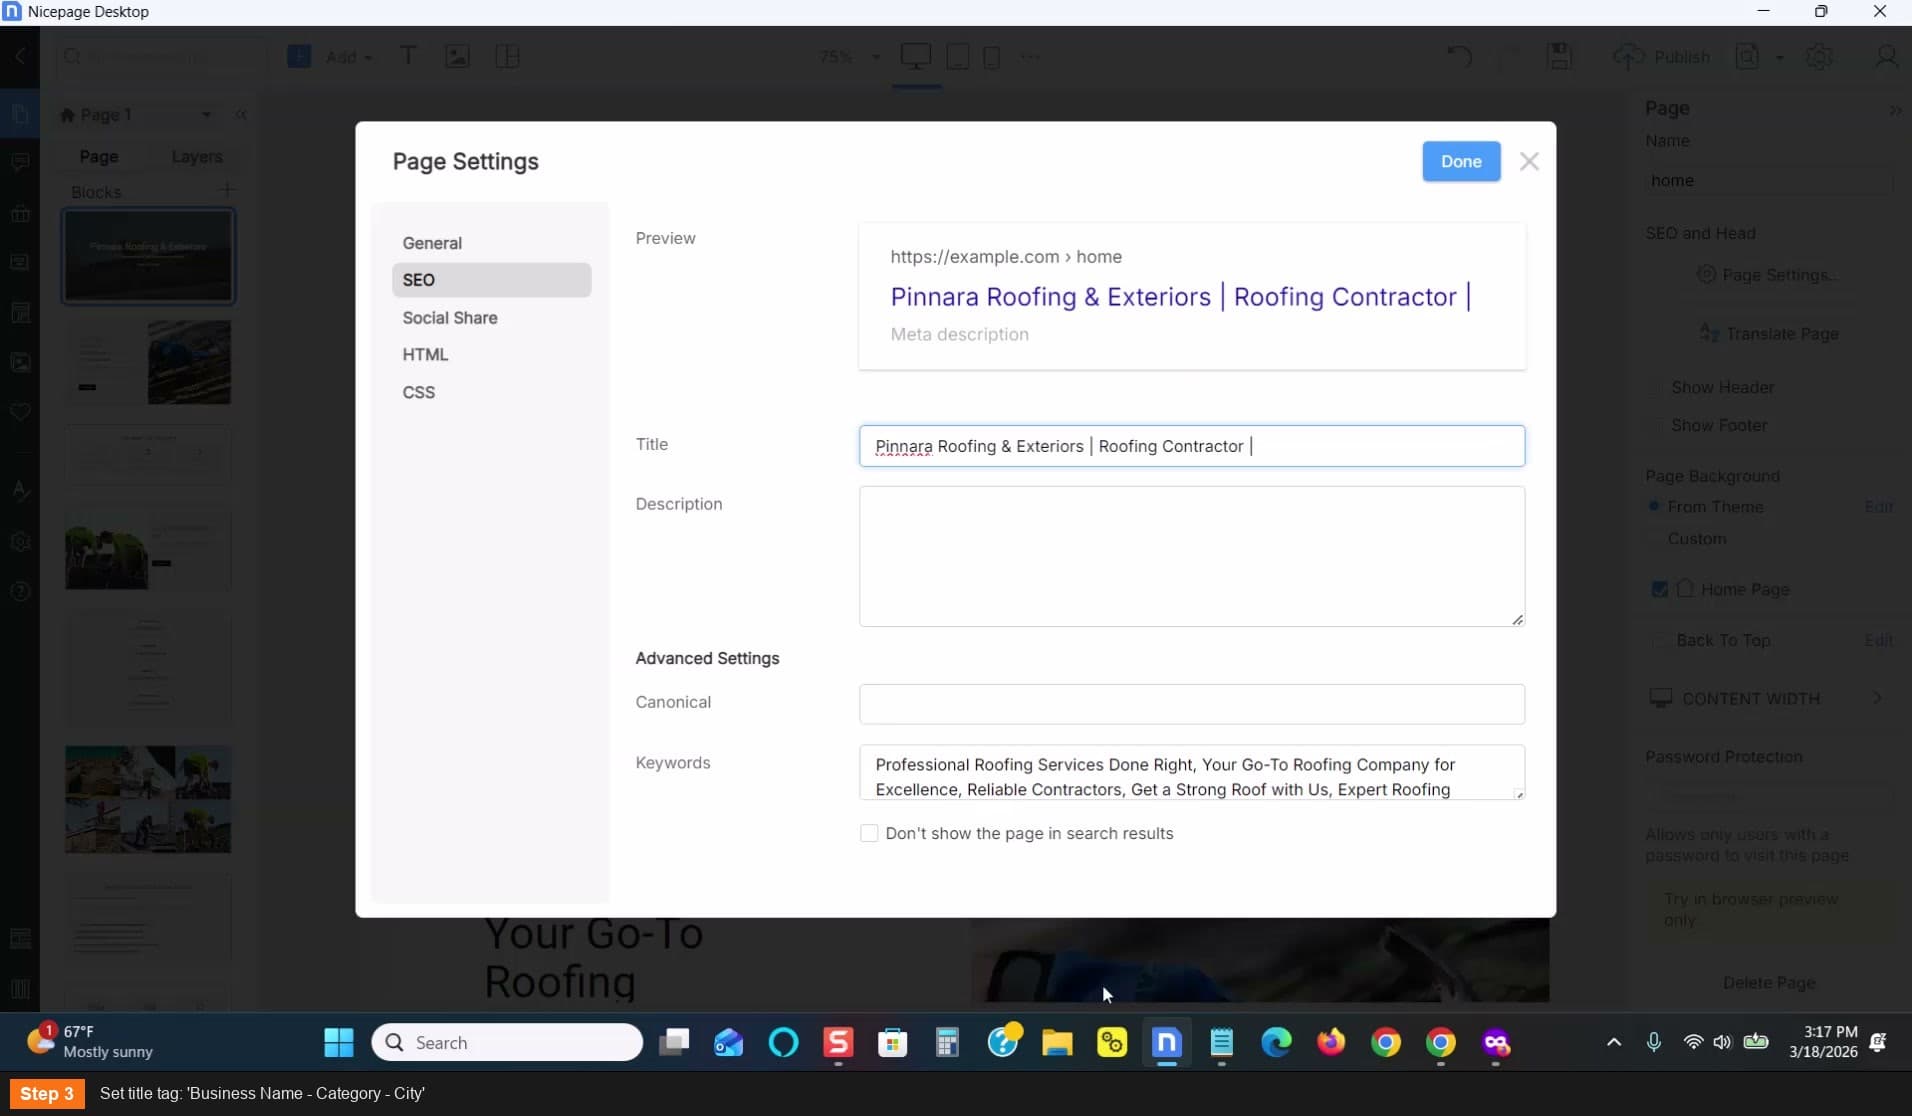Toggle the Back To Top checkbox
The height and width of the screenshot is (1116, 1912).
[x=1660, y=641]
